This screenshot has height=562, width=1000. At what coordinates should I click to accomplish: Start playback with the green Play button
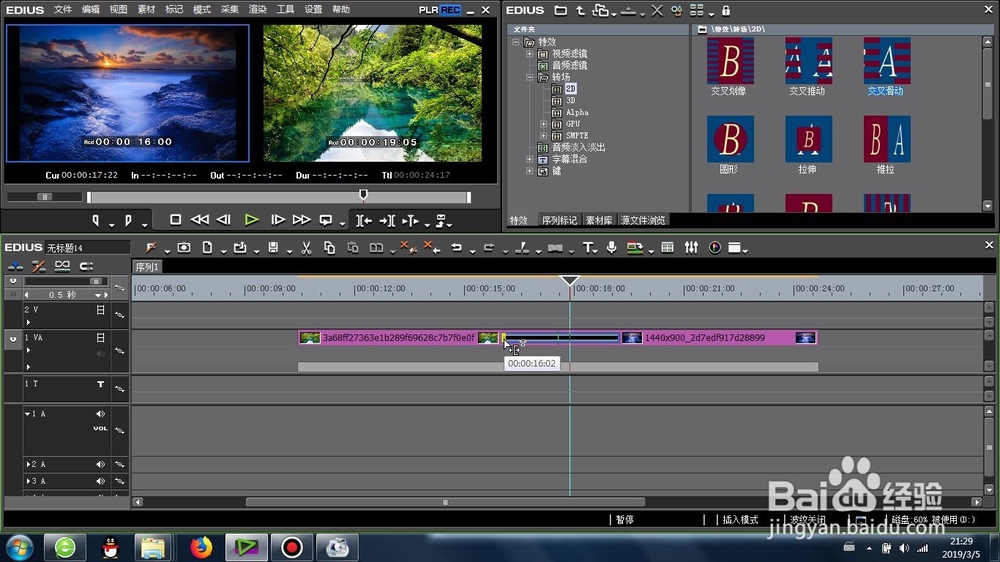251,220
